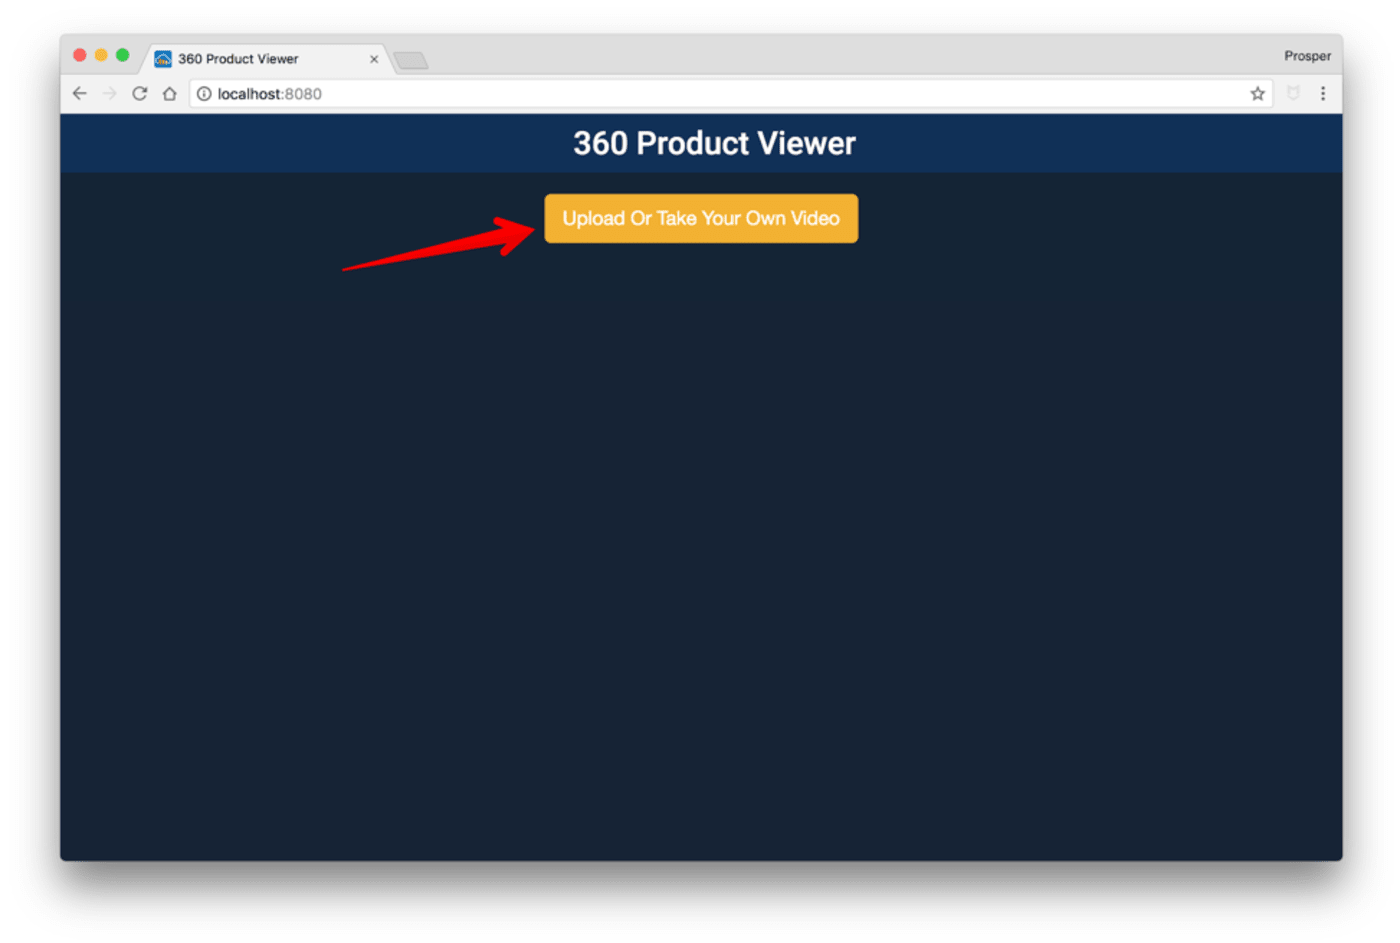Viewport: 1400px width, 943px height.
Task: Close the window with the red button
Action: point(80,55)
